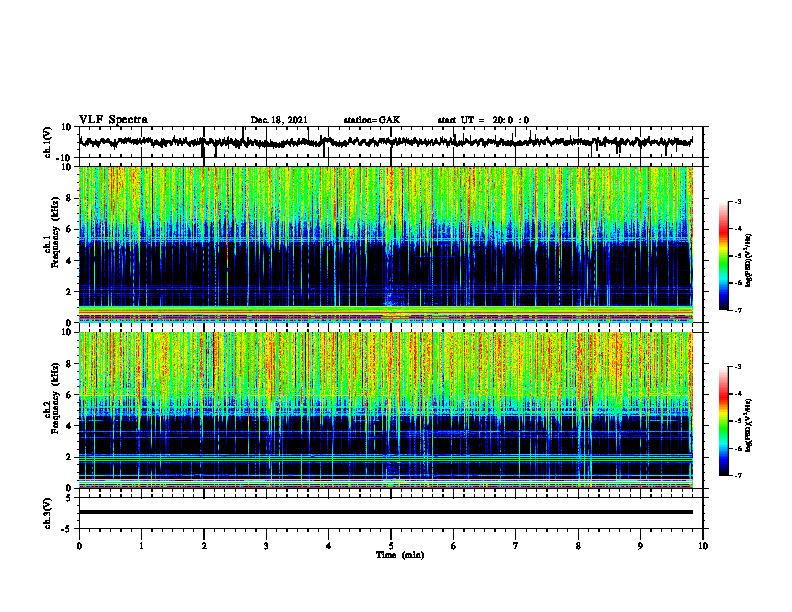Click the "2" kHz tick on ch.2 spectrogram axis
This screenshot has height=612, width=792.
click(70, 457)
